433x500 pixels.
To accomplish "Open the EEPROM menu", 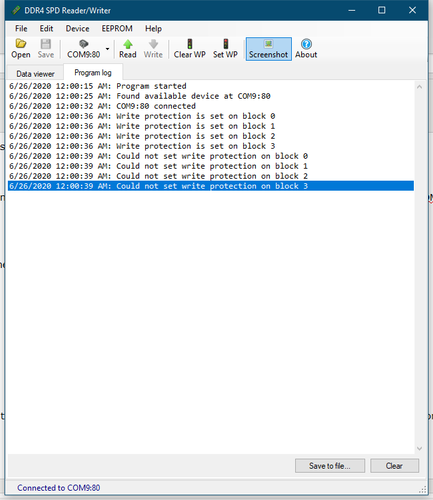I will tap(117, 29).
